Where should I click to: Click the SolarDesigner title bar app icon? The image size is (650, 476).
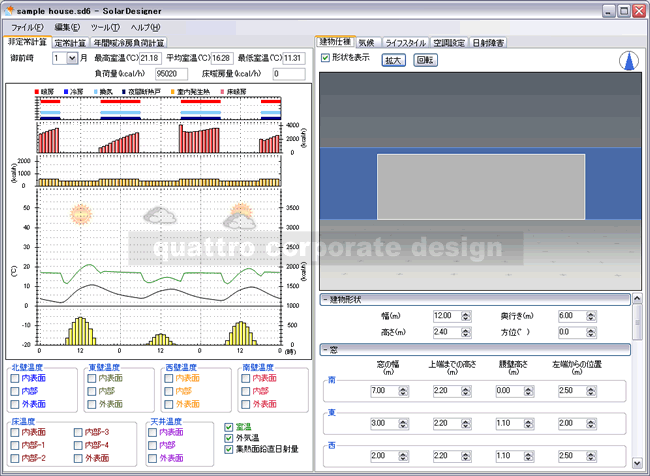(11, 10)
